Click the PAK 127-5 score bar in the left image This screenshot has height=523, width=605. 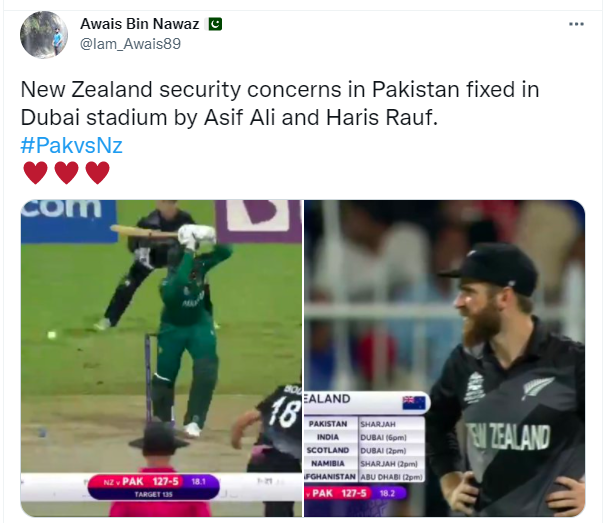tap(153, 487)
